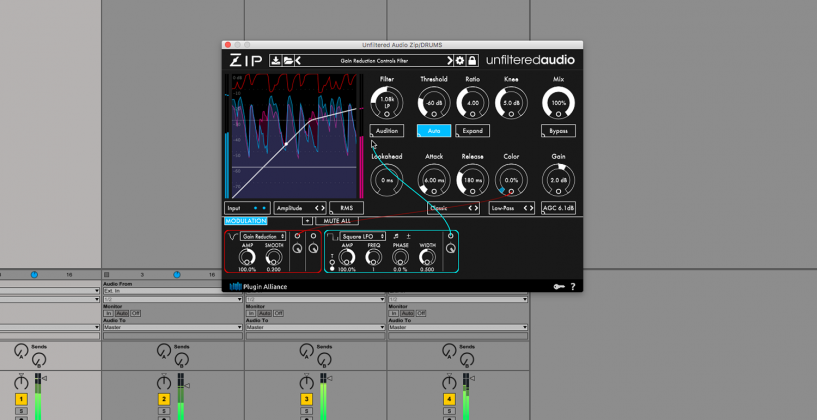Image resolution: width=817 pixels, height=420 pixels.
Task: Set track monitor to Off
Action: point(136,313)
